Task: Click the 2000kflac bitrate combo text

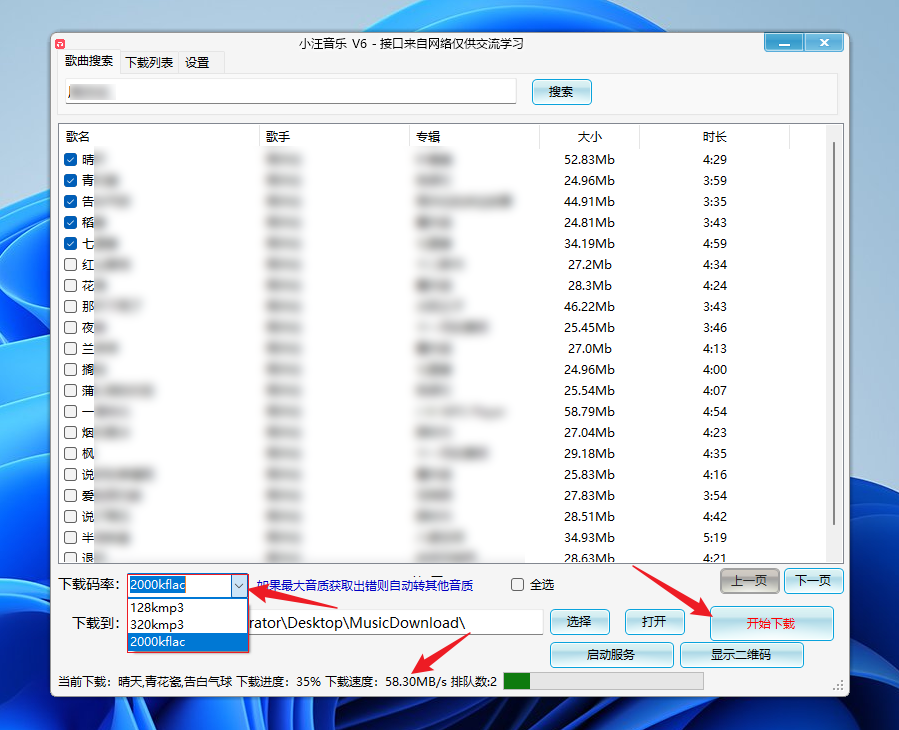Action: click(x=158, y=585)
